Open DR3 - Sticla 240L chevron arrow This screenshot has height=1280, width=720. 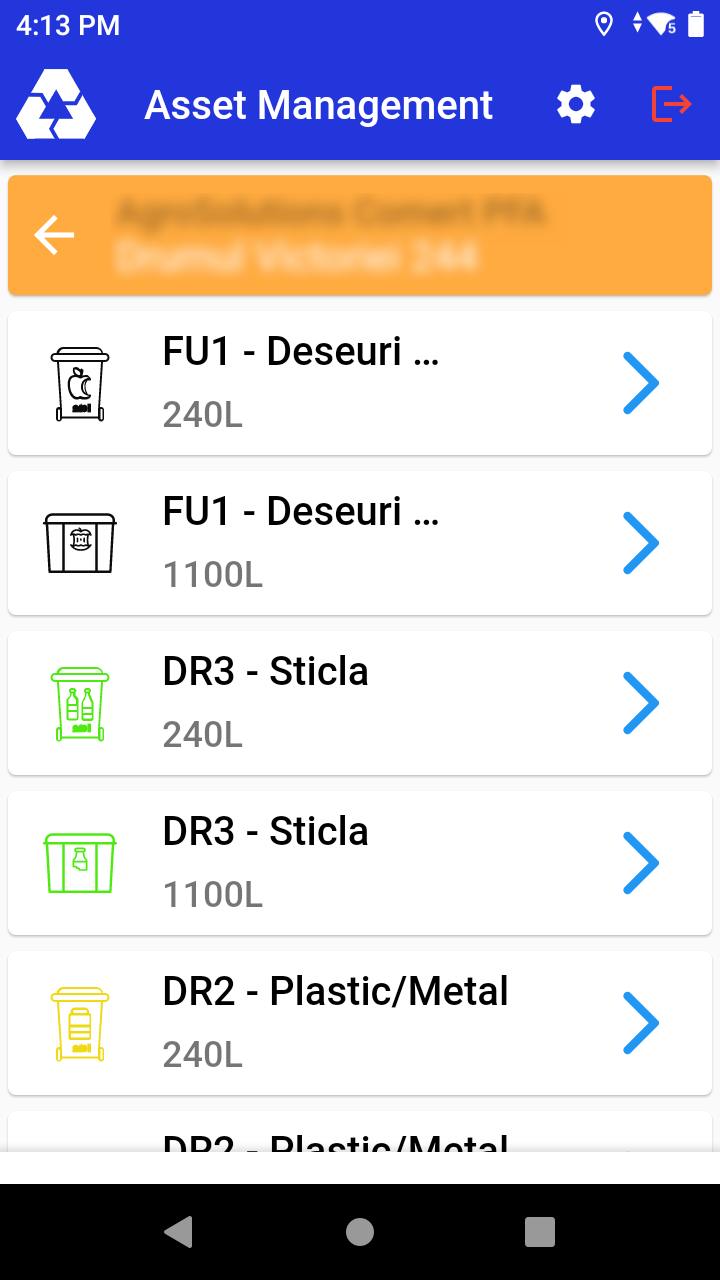tap(640, 703)
